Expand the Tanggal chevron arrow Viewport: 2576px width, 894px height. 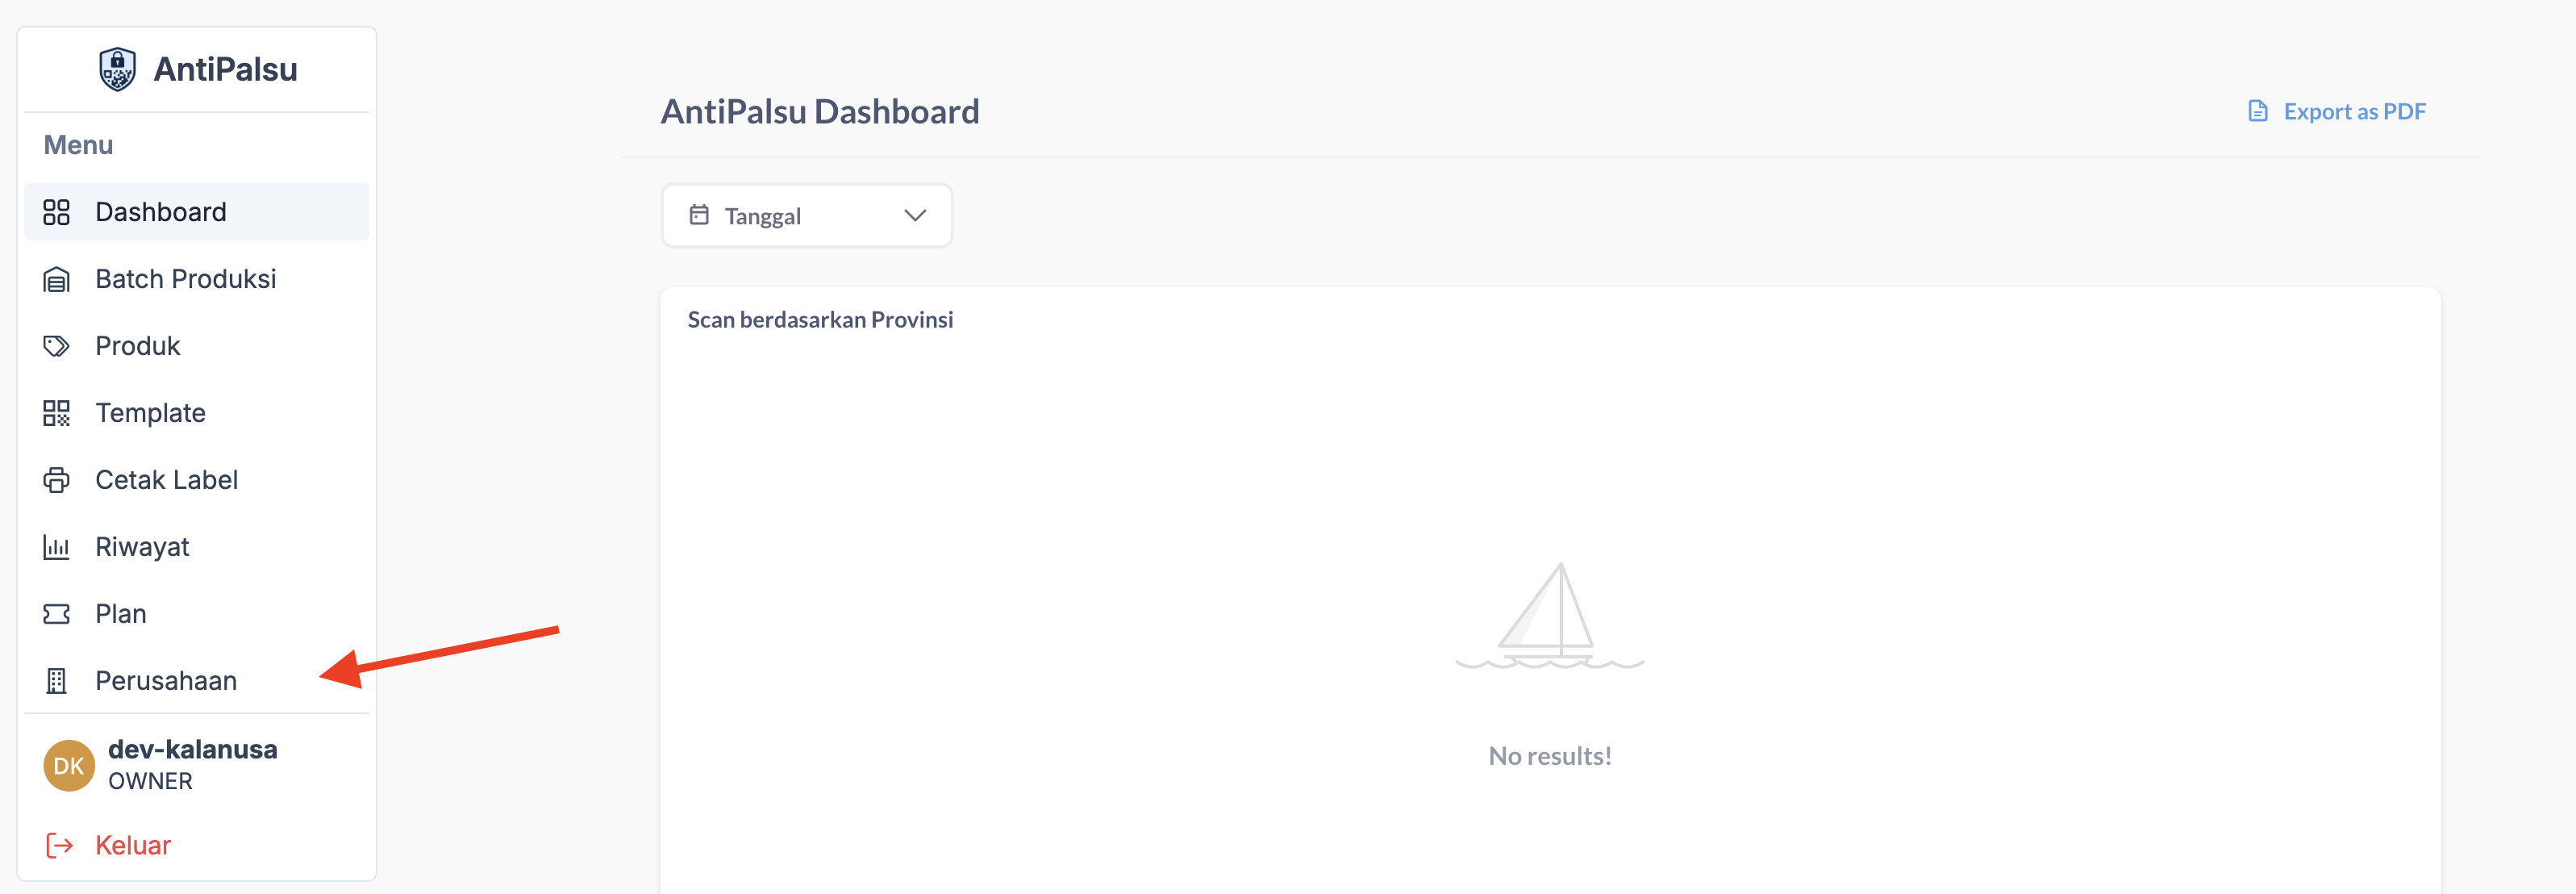tap(914, 216)
